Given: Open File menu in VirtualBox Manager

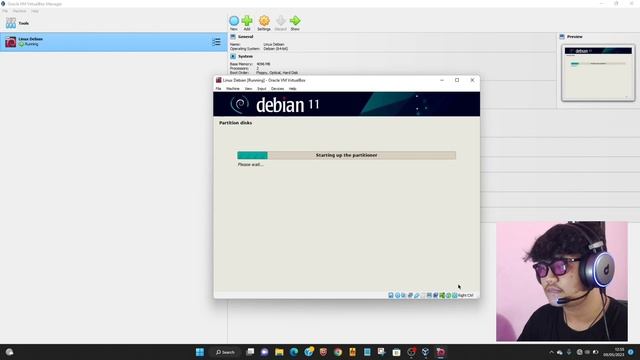Looking at the screenshot, I should (5, 11).
